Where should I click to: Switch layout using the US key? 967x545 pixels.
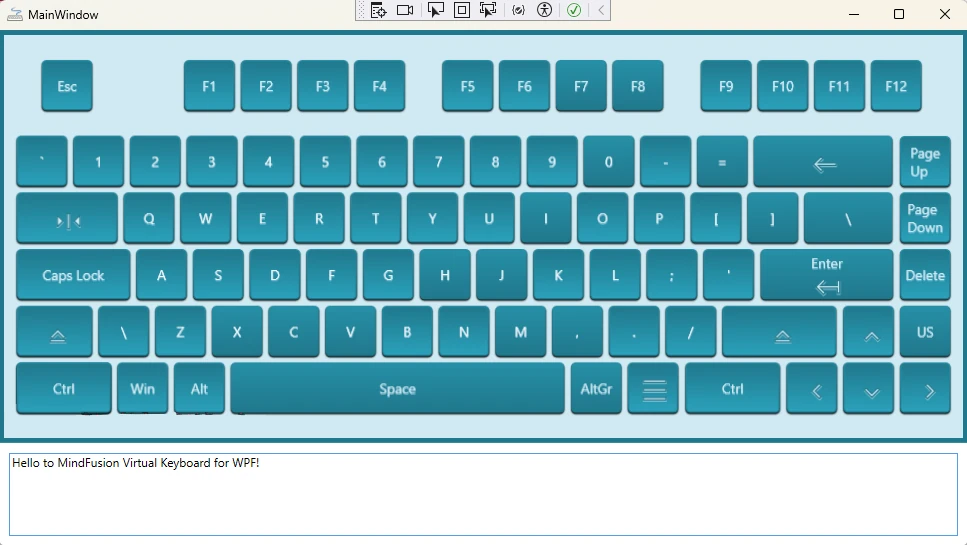pyautogui.click(x=925, y=332)
